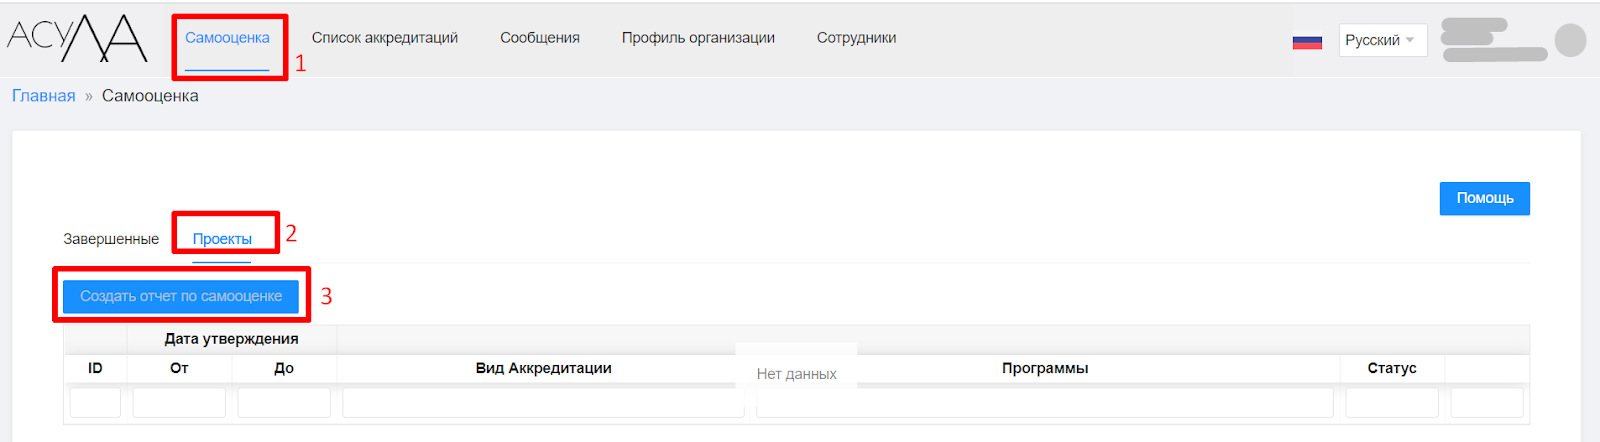Open Профиль организации menu item
Image resolution: width=1600 pixels, height=442 pixels.
click(698, 38)
